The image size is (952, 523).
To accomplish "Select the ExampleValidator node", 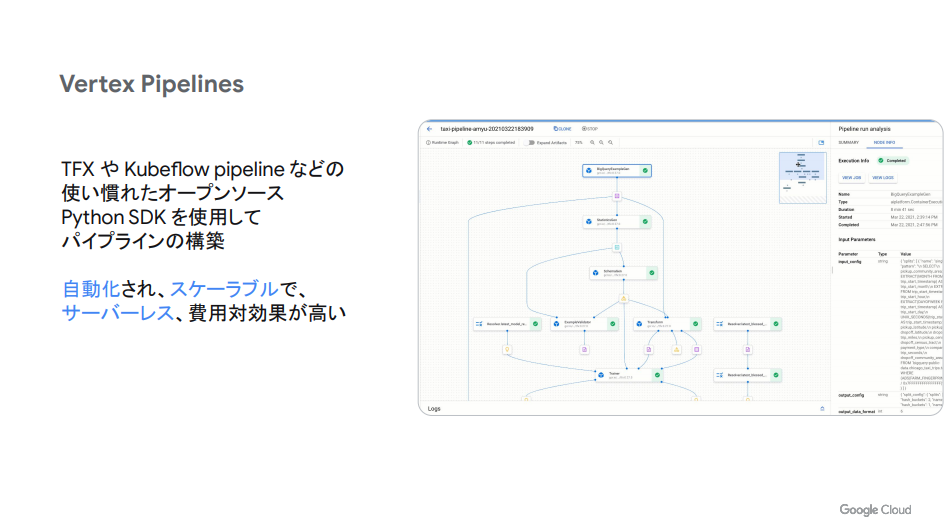I will (585, 324).
